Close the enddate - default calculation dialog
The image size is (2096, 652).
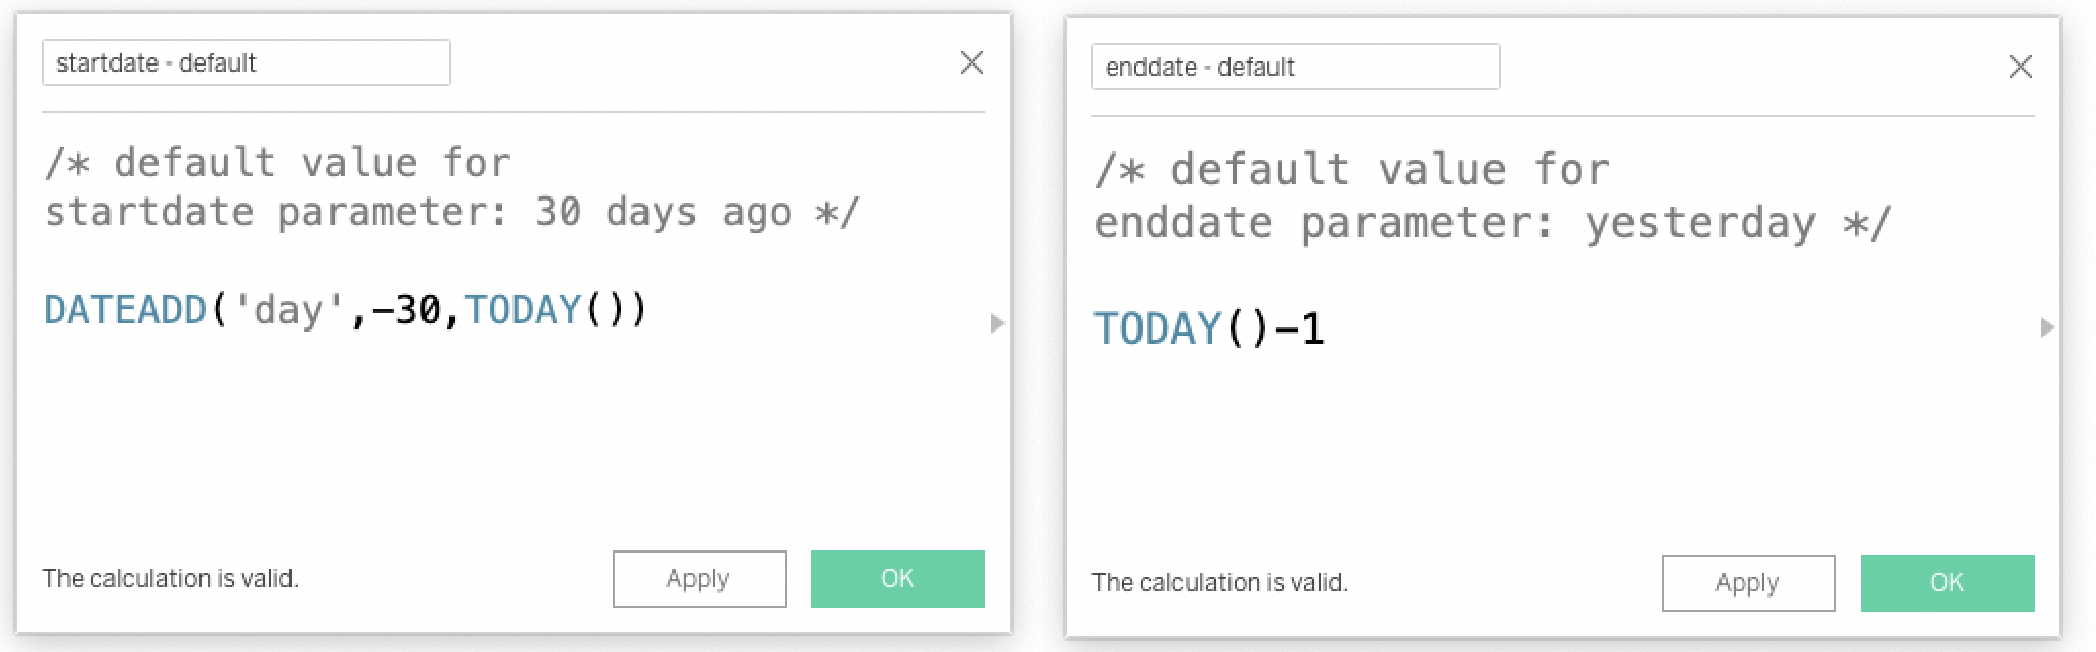2020,67
